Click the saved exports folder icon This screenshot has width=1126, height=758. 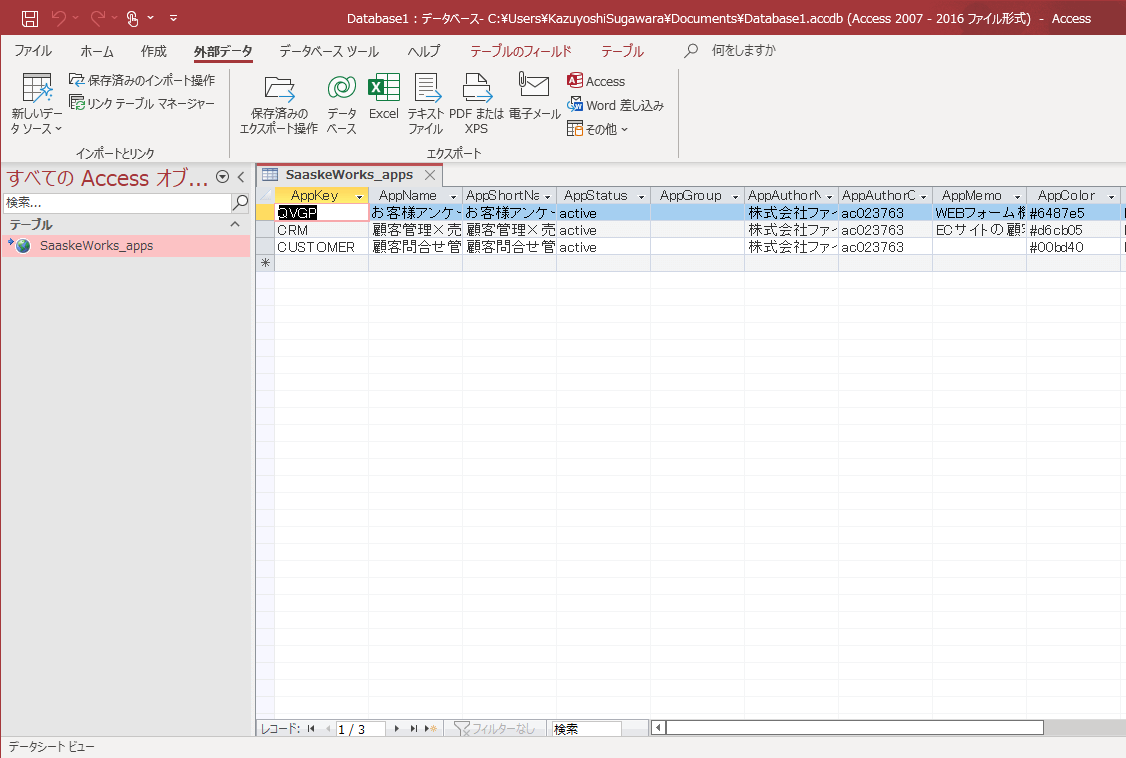pos(279,88)
